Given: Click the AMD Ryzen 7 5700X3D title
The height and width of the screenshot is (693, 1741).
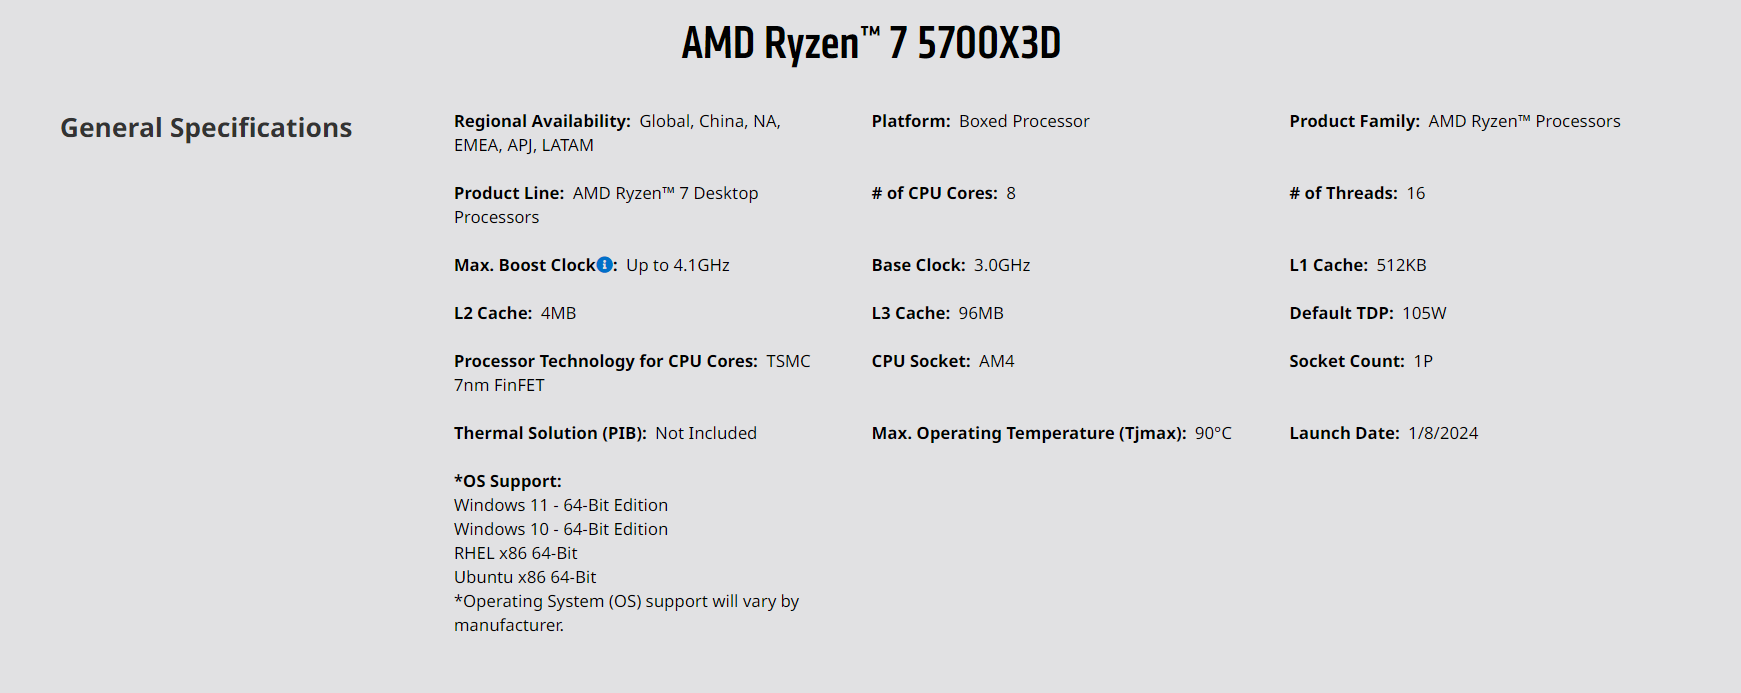Looking at the screenshot, I should click(x=870, y=43).
